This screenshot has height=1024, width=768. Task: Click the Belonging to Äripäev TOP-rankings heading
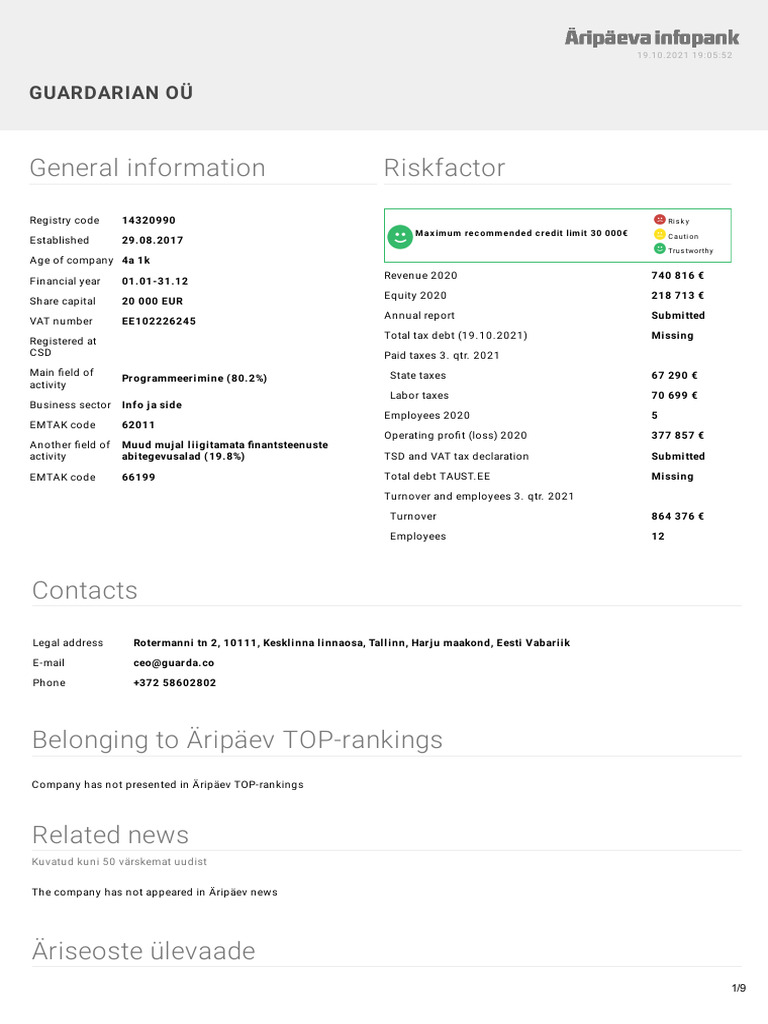237,740
